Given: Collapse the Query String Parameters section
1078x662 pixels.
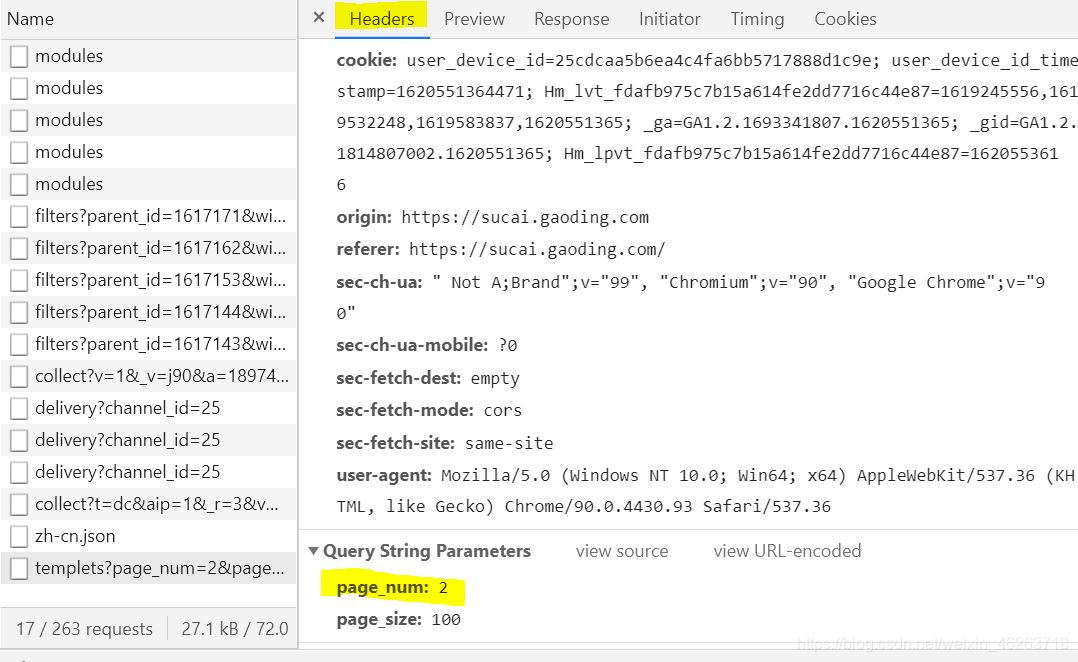Looking at the screenshot, I should 314,551.
